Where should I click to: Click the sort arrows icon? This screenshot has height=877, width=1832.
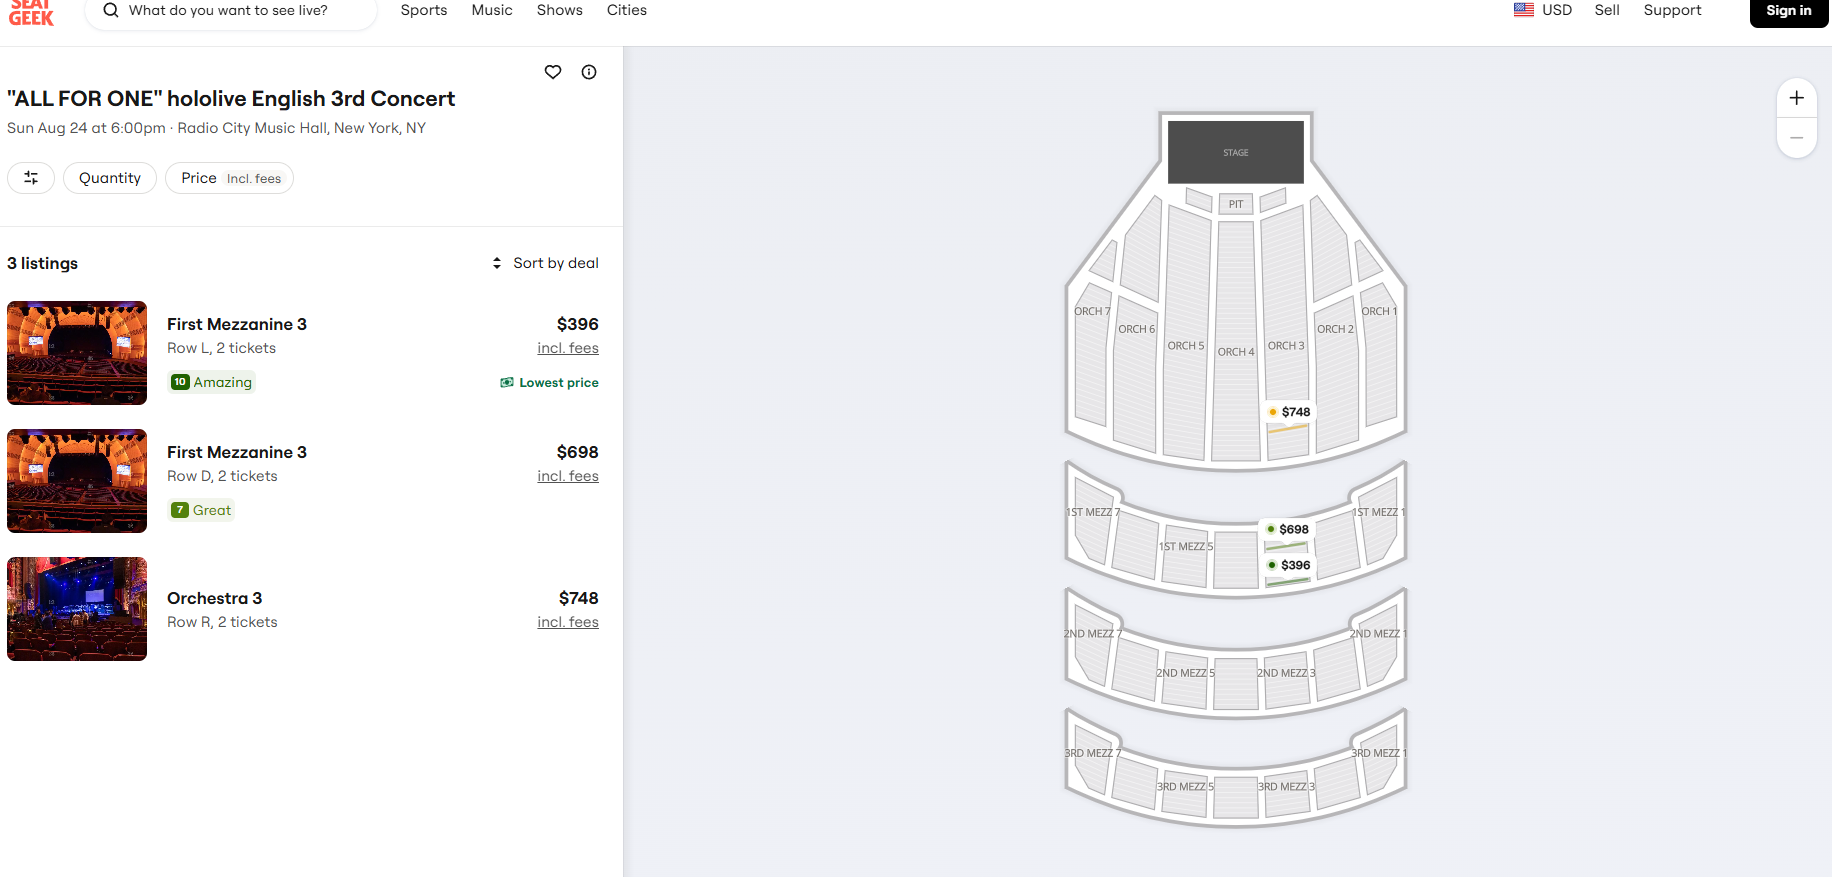click(x=497, y=263)
